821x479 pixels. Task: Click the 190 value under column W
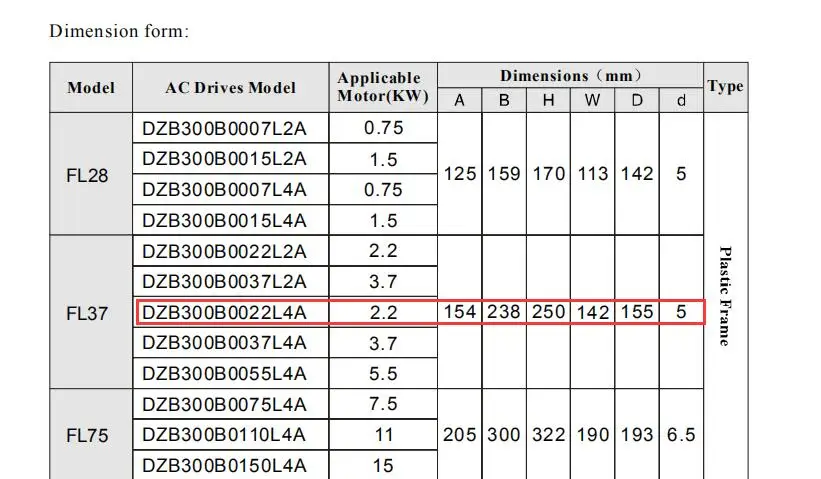pyautogui.click(x=593, y=435)
